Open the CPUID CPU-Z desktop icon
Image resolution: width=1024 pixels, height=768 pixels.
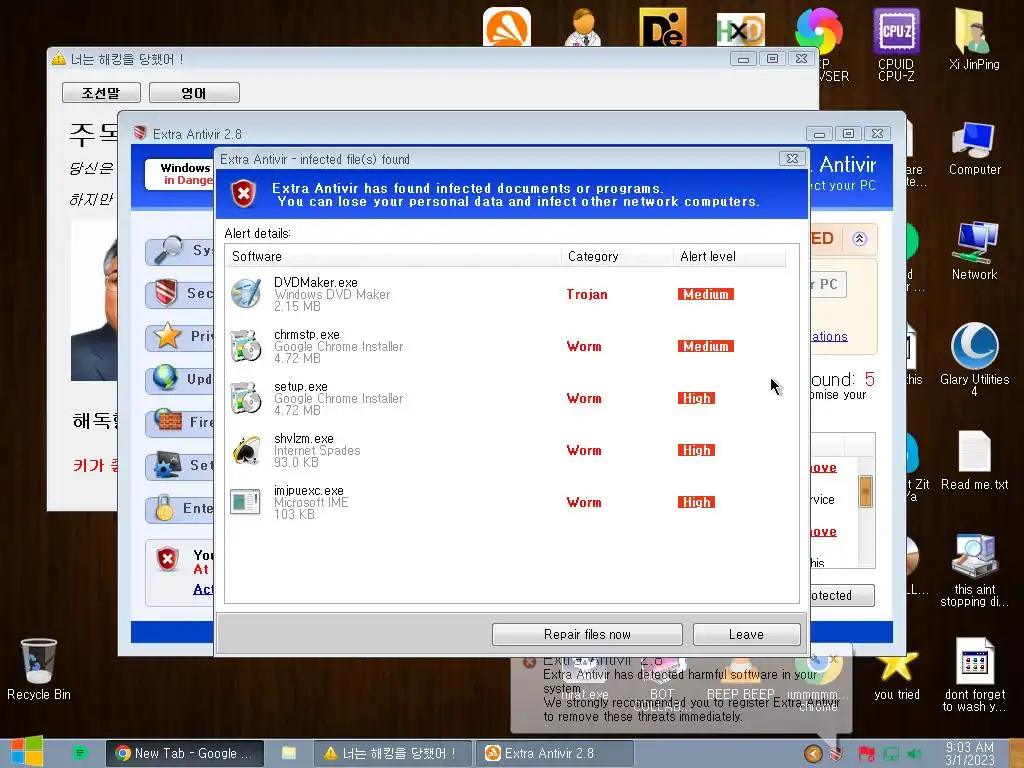pyautogui.click(x=896, y=44)
